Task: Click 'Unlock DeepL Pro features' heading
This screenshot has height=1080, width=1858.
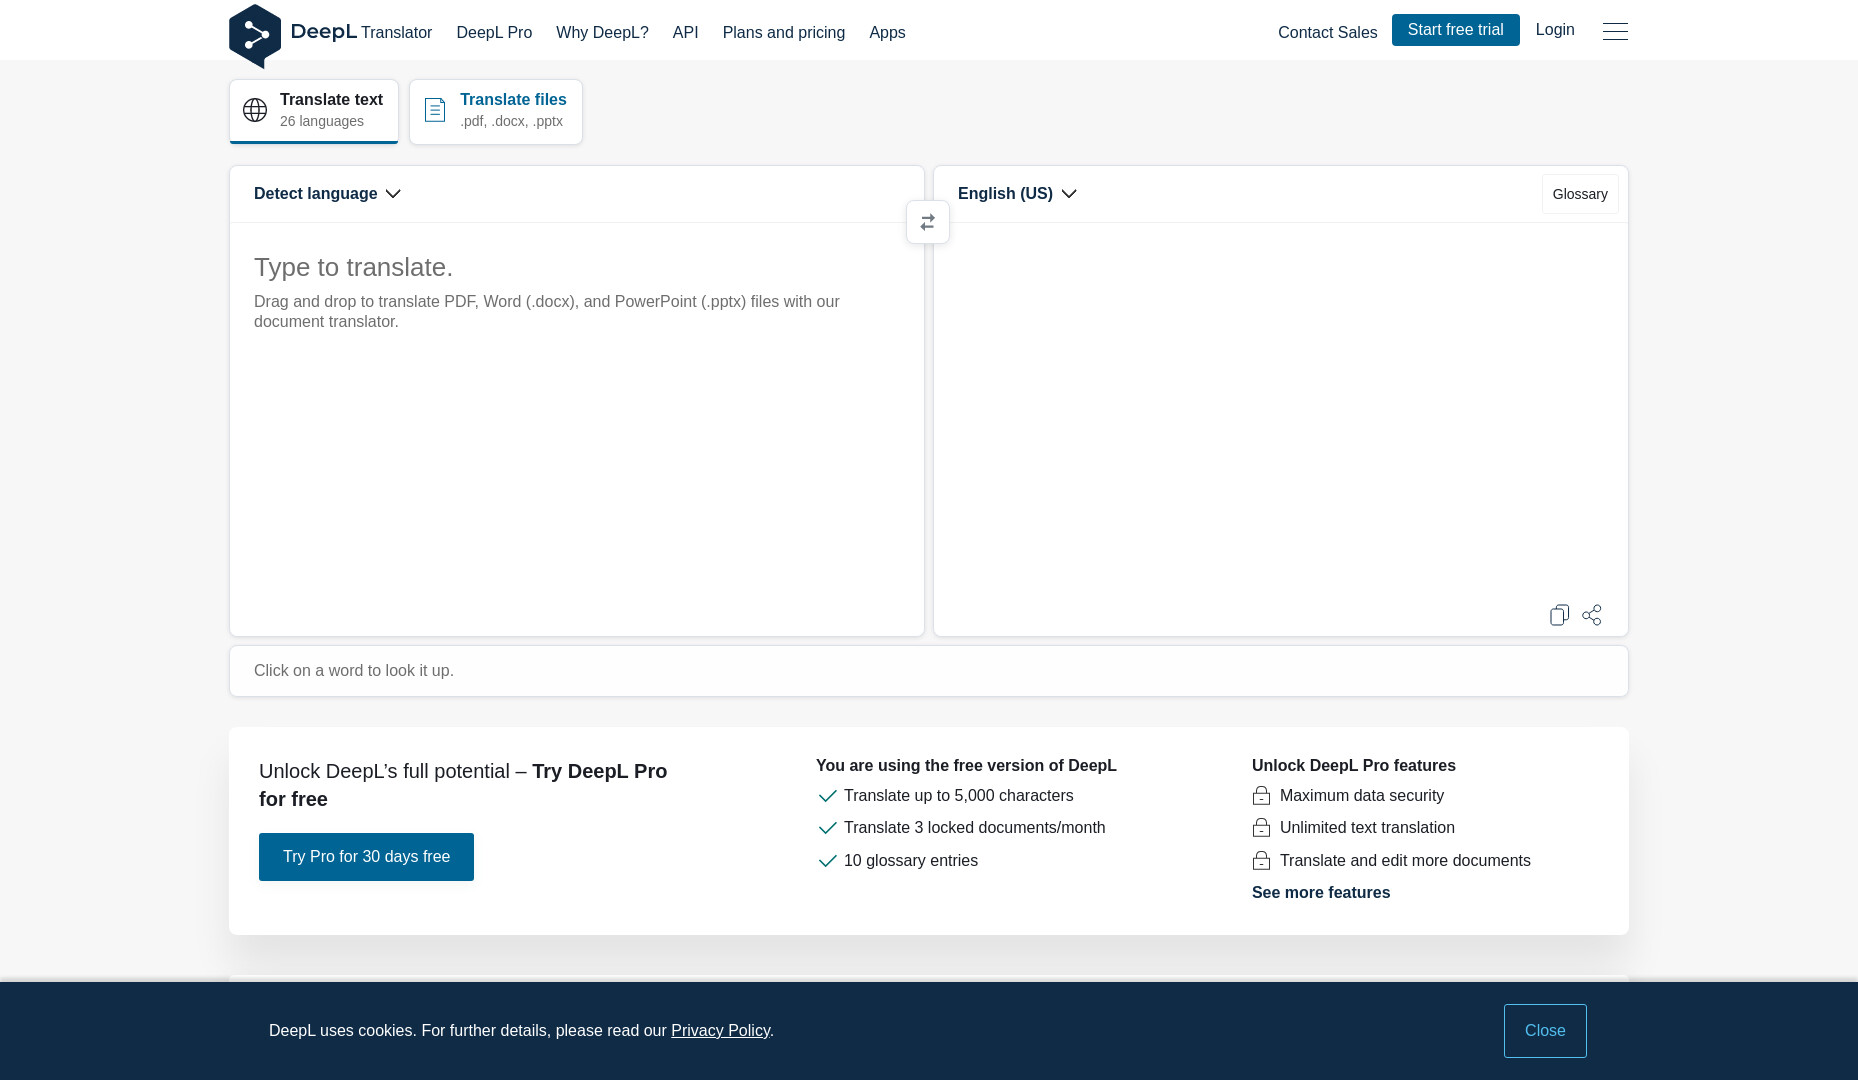Action: pos(1354,766)
